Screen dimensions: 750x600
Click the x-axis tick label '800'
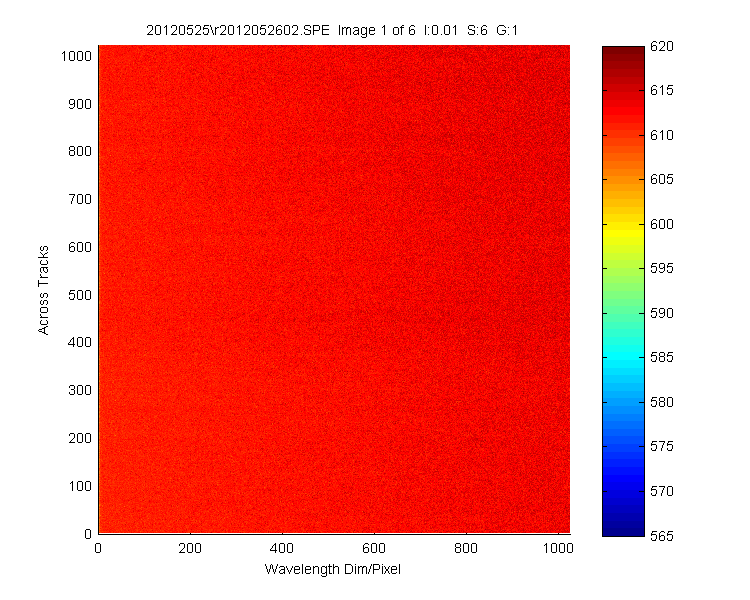(466, 548)
